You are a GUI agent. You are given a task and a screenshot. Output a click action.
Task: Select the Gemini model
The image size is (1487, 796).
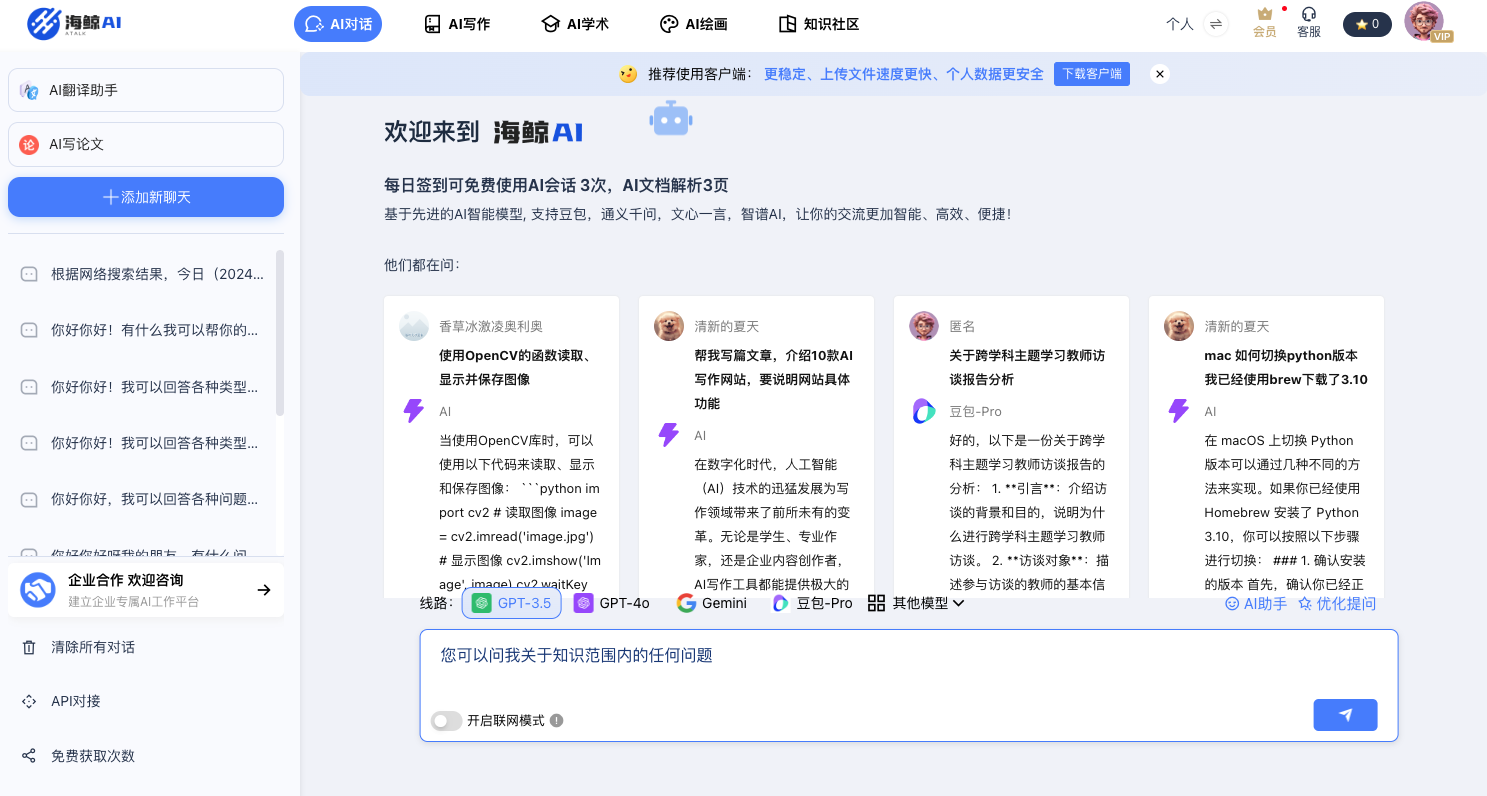coord(712,603)
